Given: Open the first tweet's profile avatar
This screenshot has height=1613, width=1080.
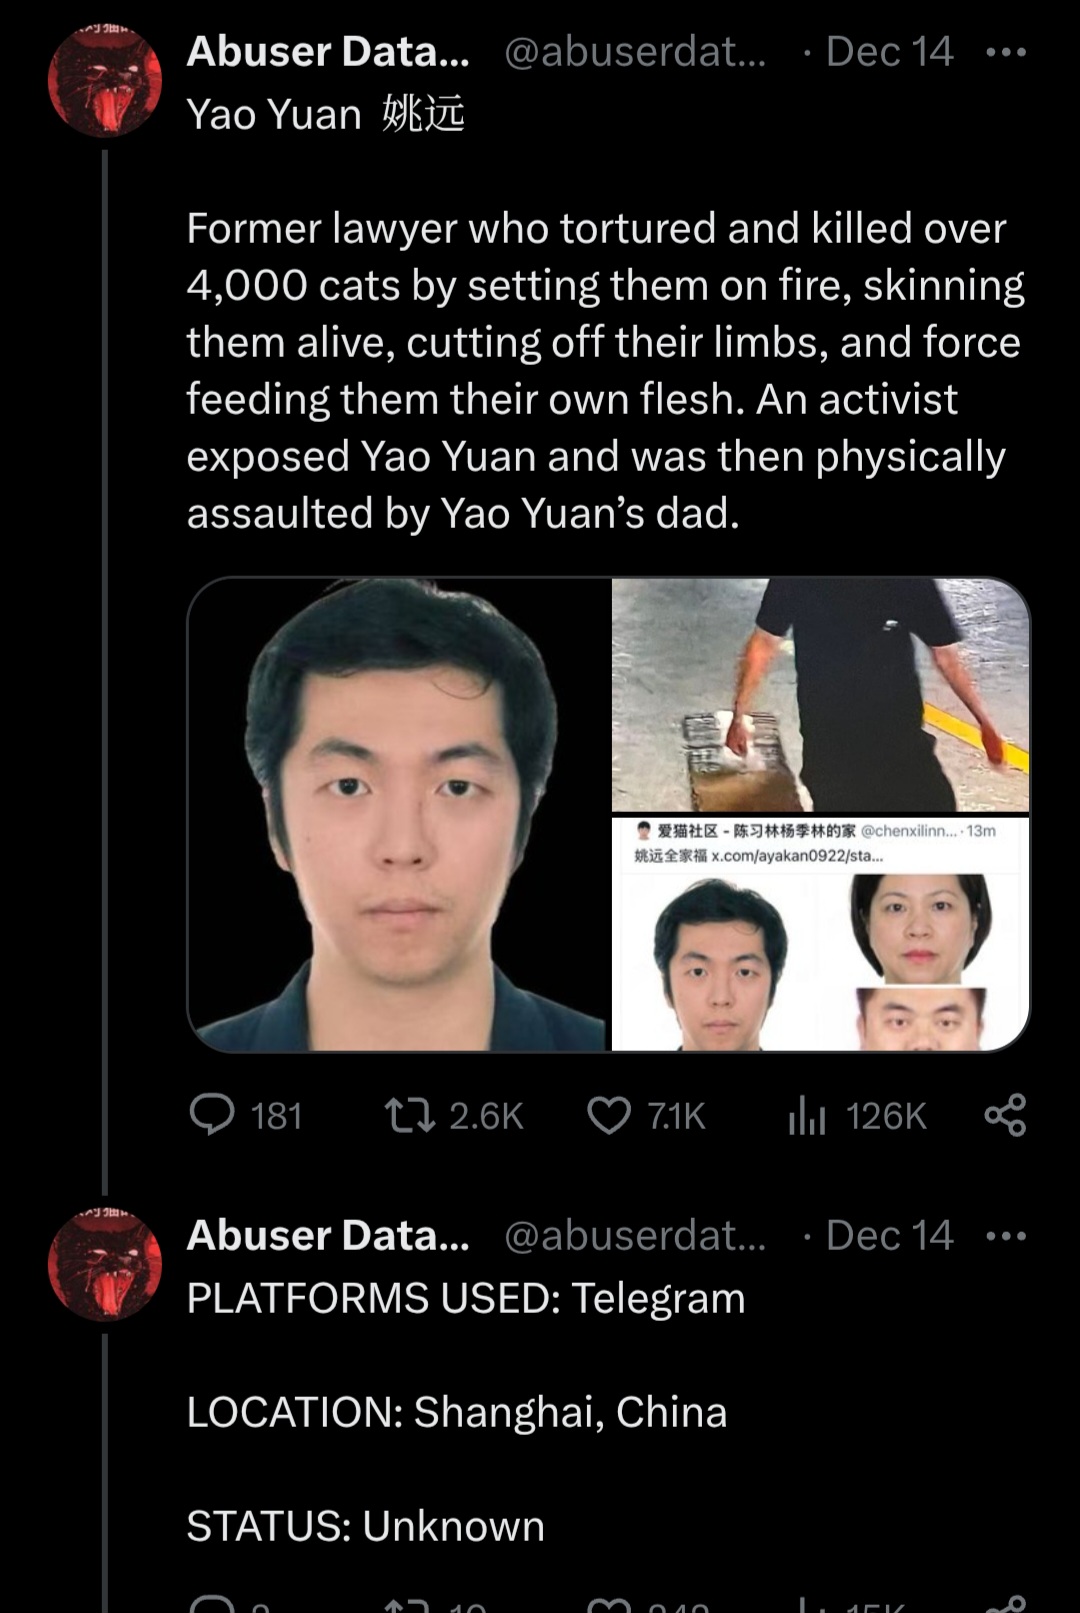Looking at the screenshot, I should pos(105,80).
